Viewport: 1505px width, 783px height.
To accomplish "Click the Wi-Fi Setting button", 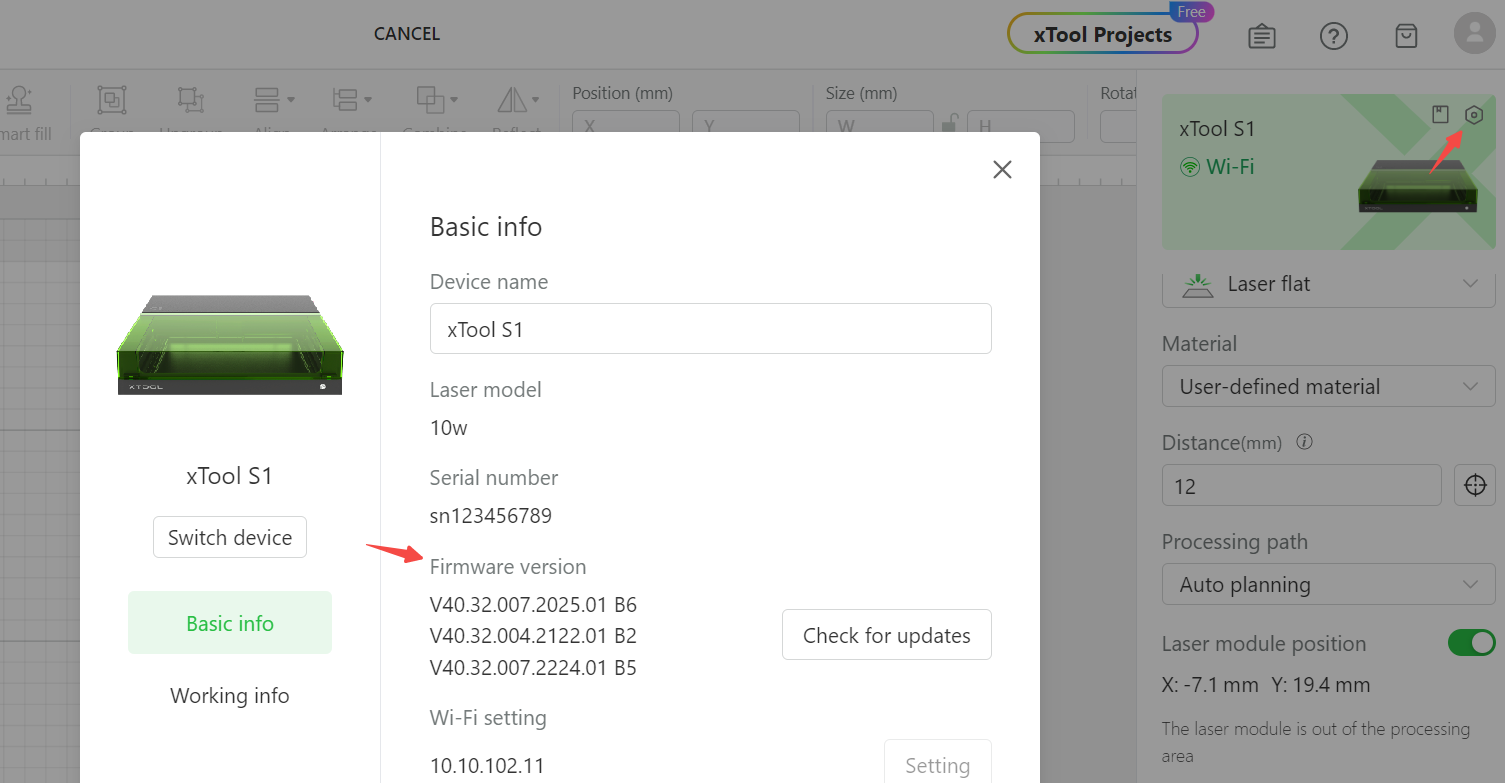I will point(938,762).
